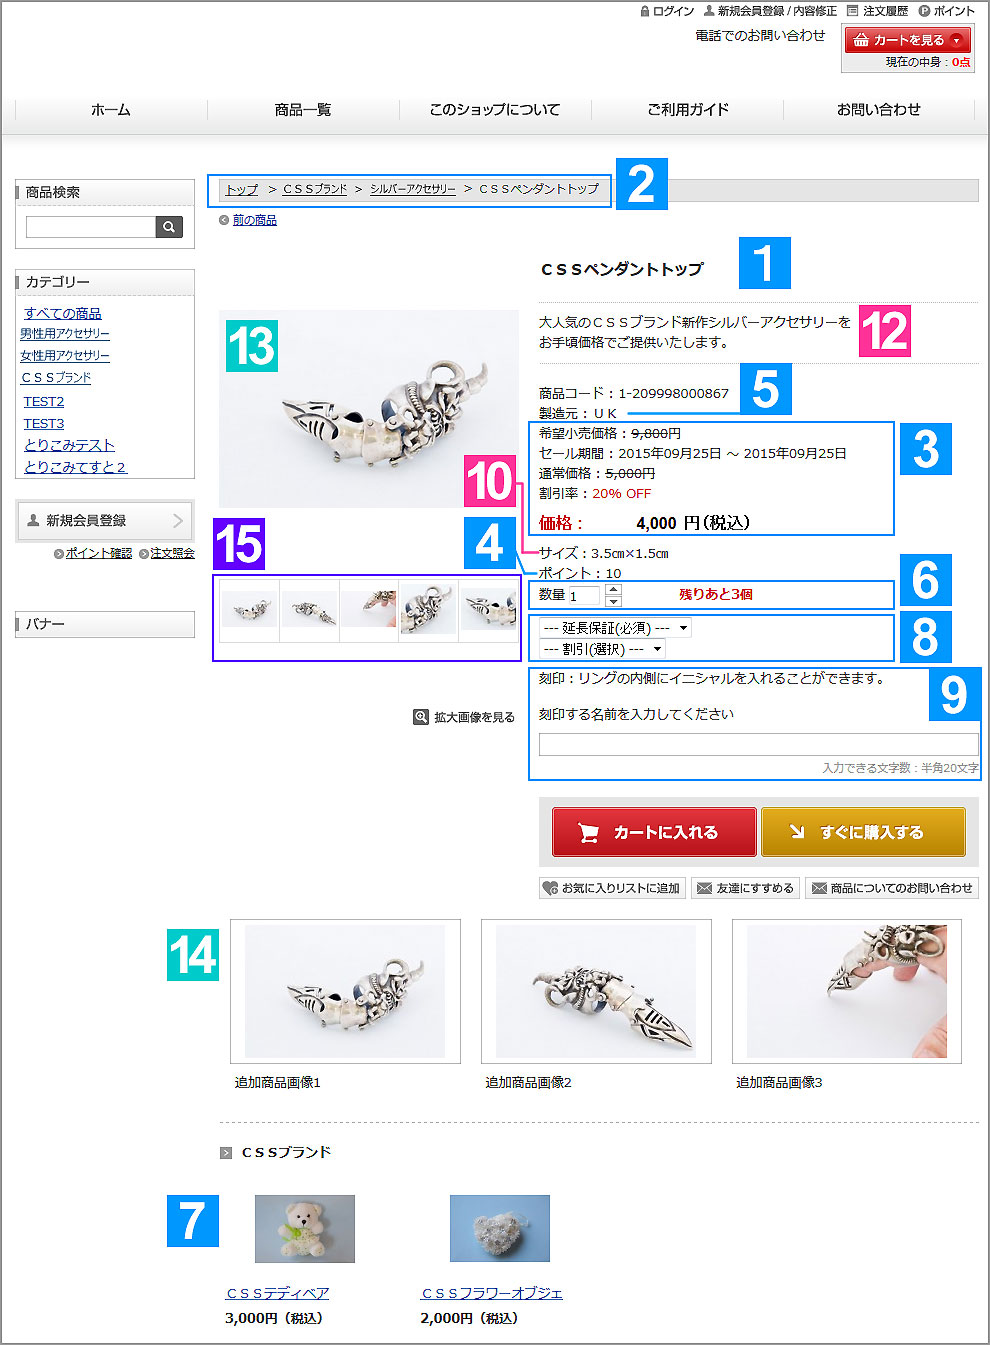
Task: Increase quantity with the up arrow
Action: pyautogui.click(x=614, y=589)
